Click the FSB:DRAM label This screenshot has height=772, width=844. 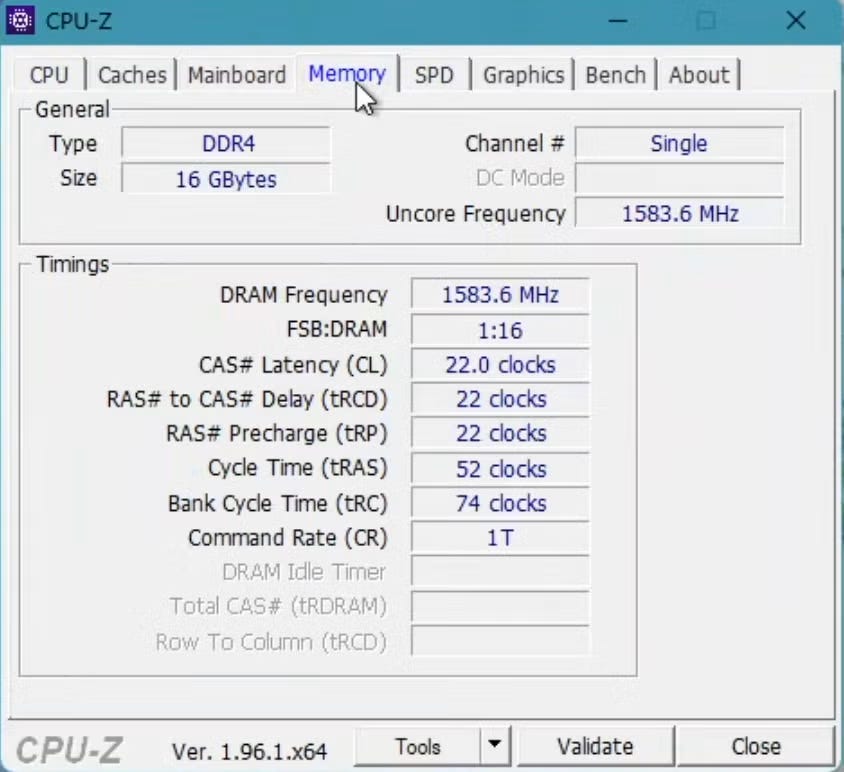(337, 329)
